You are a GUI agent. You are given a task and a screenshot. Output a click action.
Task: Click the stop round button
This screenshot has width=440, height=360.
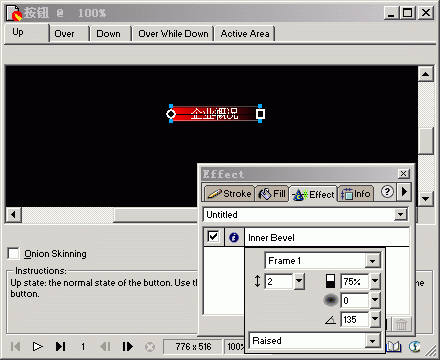click(x=150, y=347)
